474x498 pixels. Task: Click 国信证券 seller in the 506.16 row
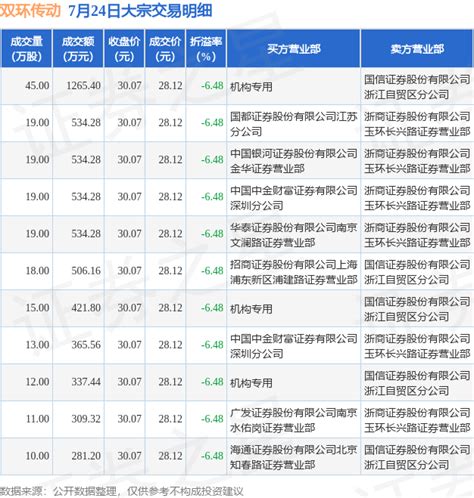[417, 272]
